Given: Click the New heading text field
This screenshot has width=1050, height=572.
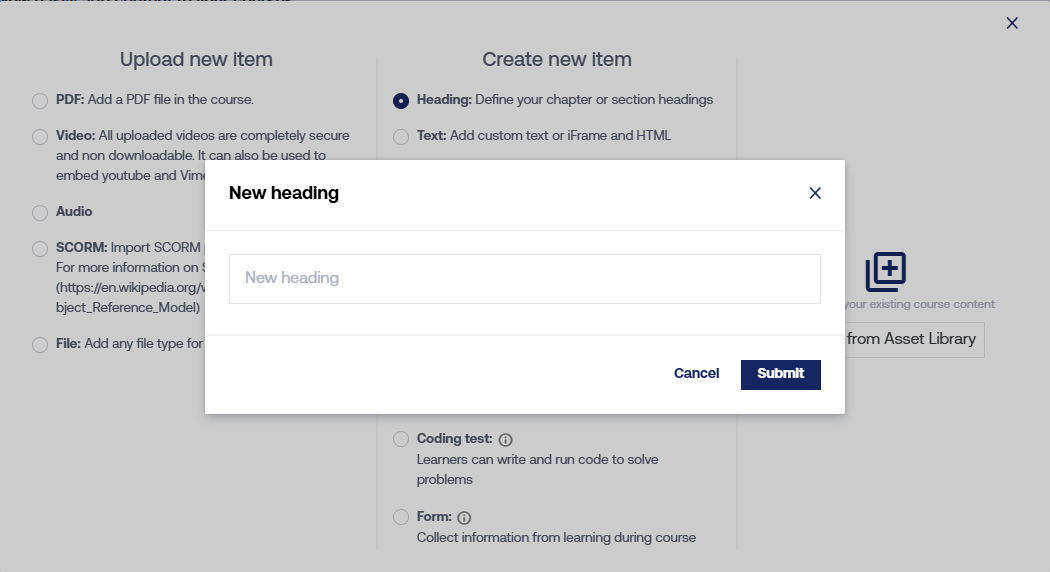Looking at the screenshot, I should point(524,278).
